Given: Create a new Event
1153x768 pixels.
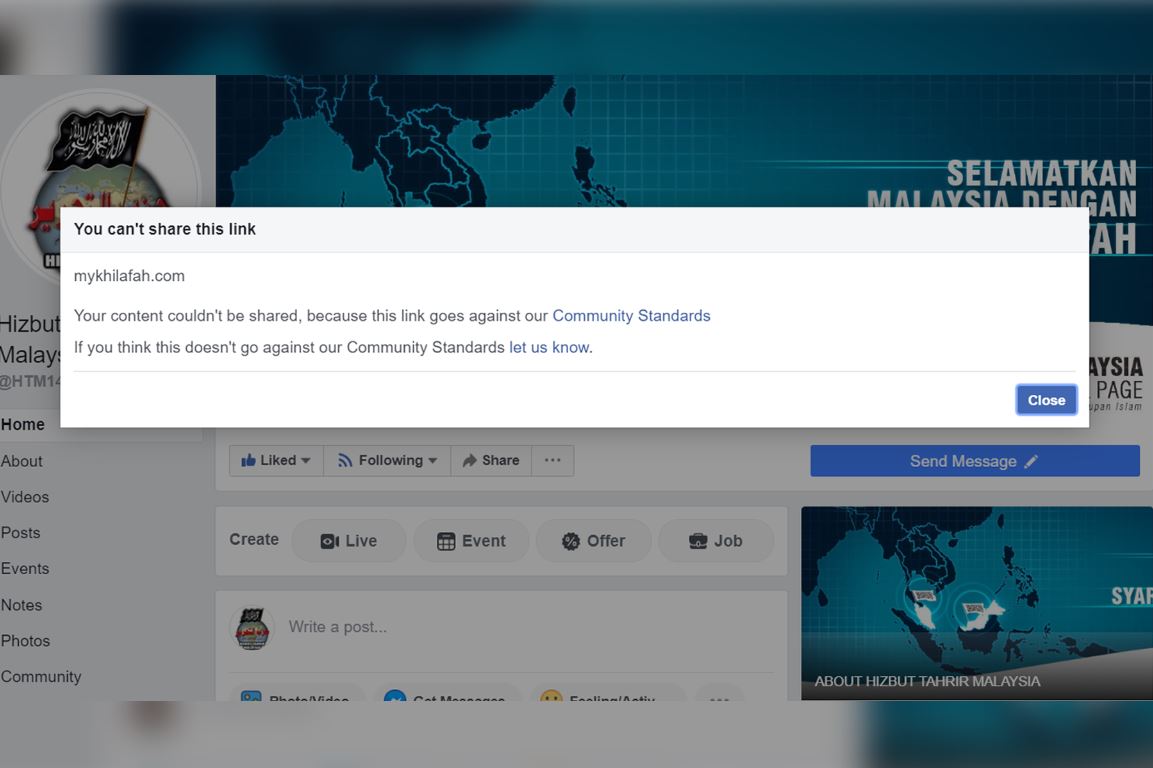Looking at the screenshot, I should tap(471, 541).
